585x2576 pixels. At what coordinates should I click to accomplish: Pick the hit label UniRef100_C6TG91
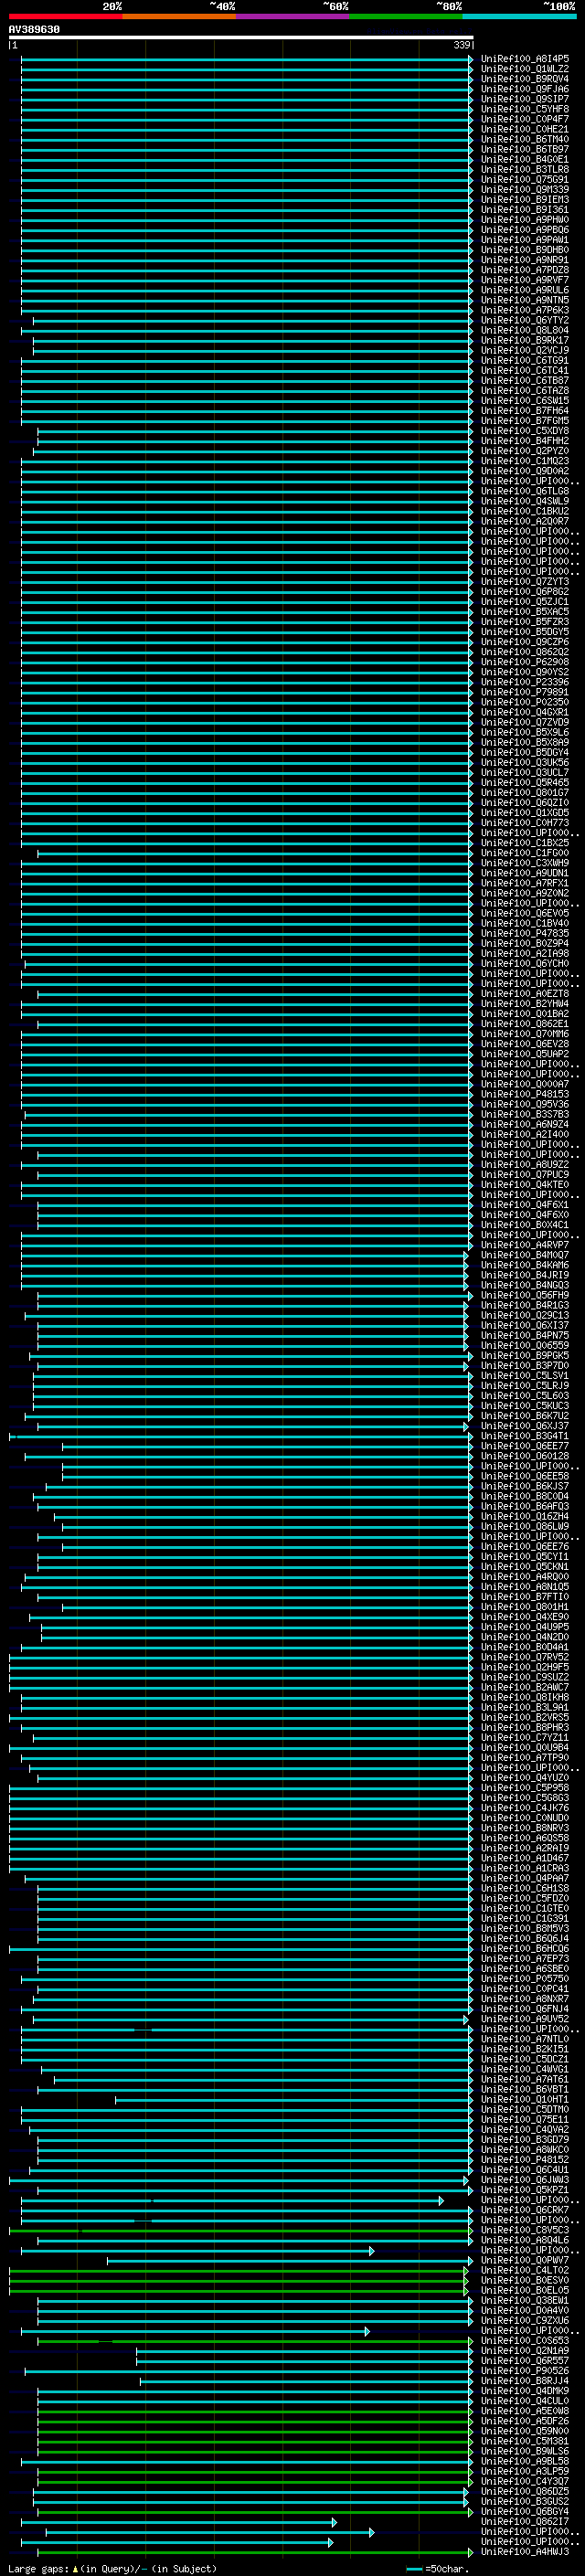(x=525, y=360)
